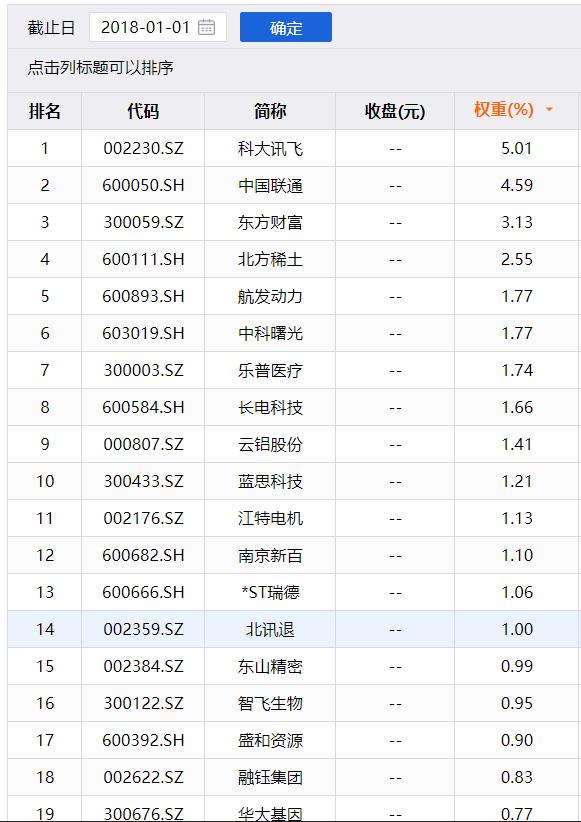The height and width of the screenshot is (822, 581).
Task: Click weight value 0.95
Action: click(x=517, y=702)
